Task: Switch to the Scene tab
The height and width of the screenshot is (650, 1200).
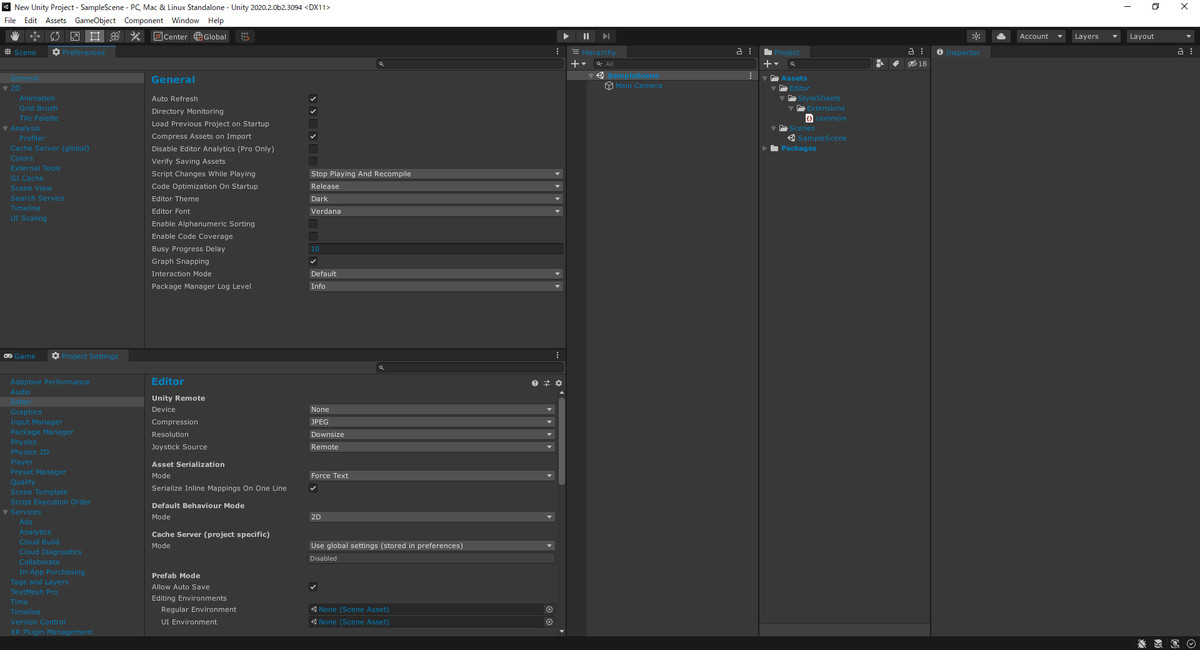Action: coord(21,52)
